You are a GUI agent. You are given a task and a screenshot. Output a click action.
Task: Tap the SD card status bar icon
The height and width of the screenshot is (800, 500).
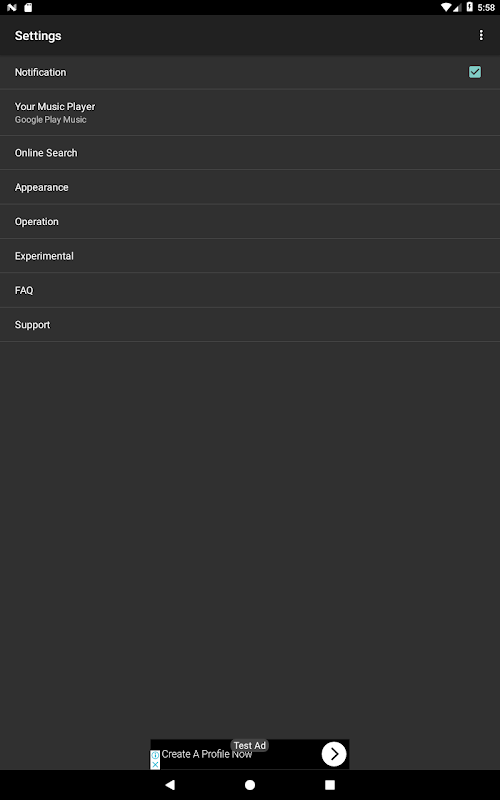pyautogui.click(x=29, y=8)
